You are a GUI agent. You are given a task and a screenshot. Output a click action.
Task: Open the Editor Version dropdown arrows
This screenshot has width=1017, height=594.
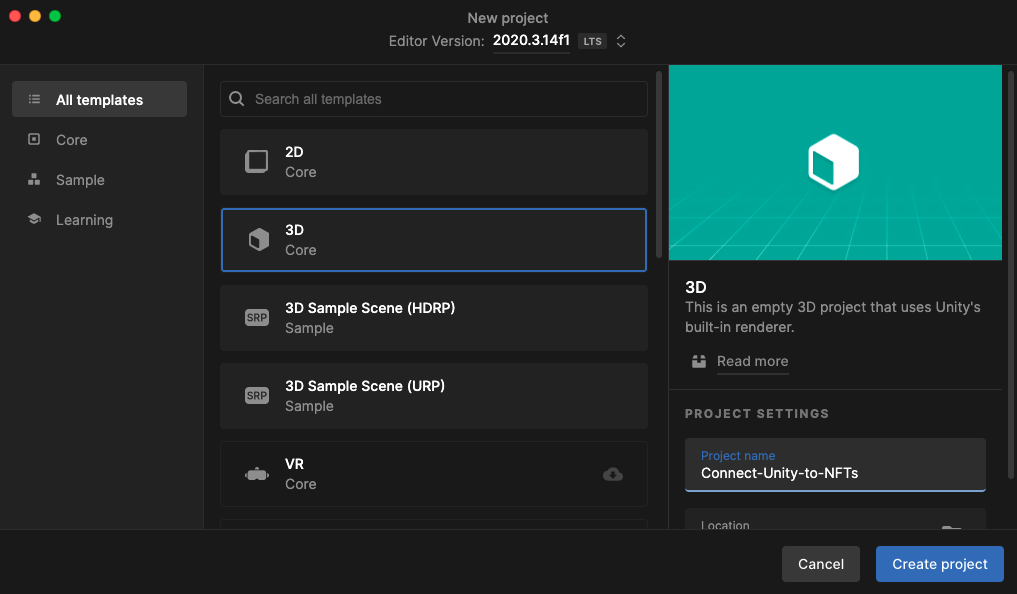(621, 41)
